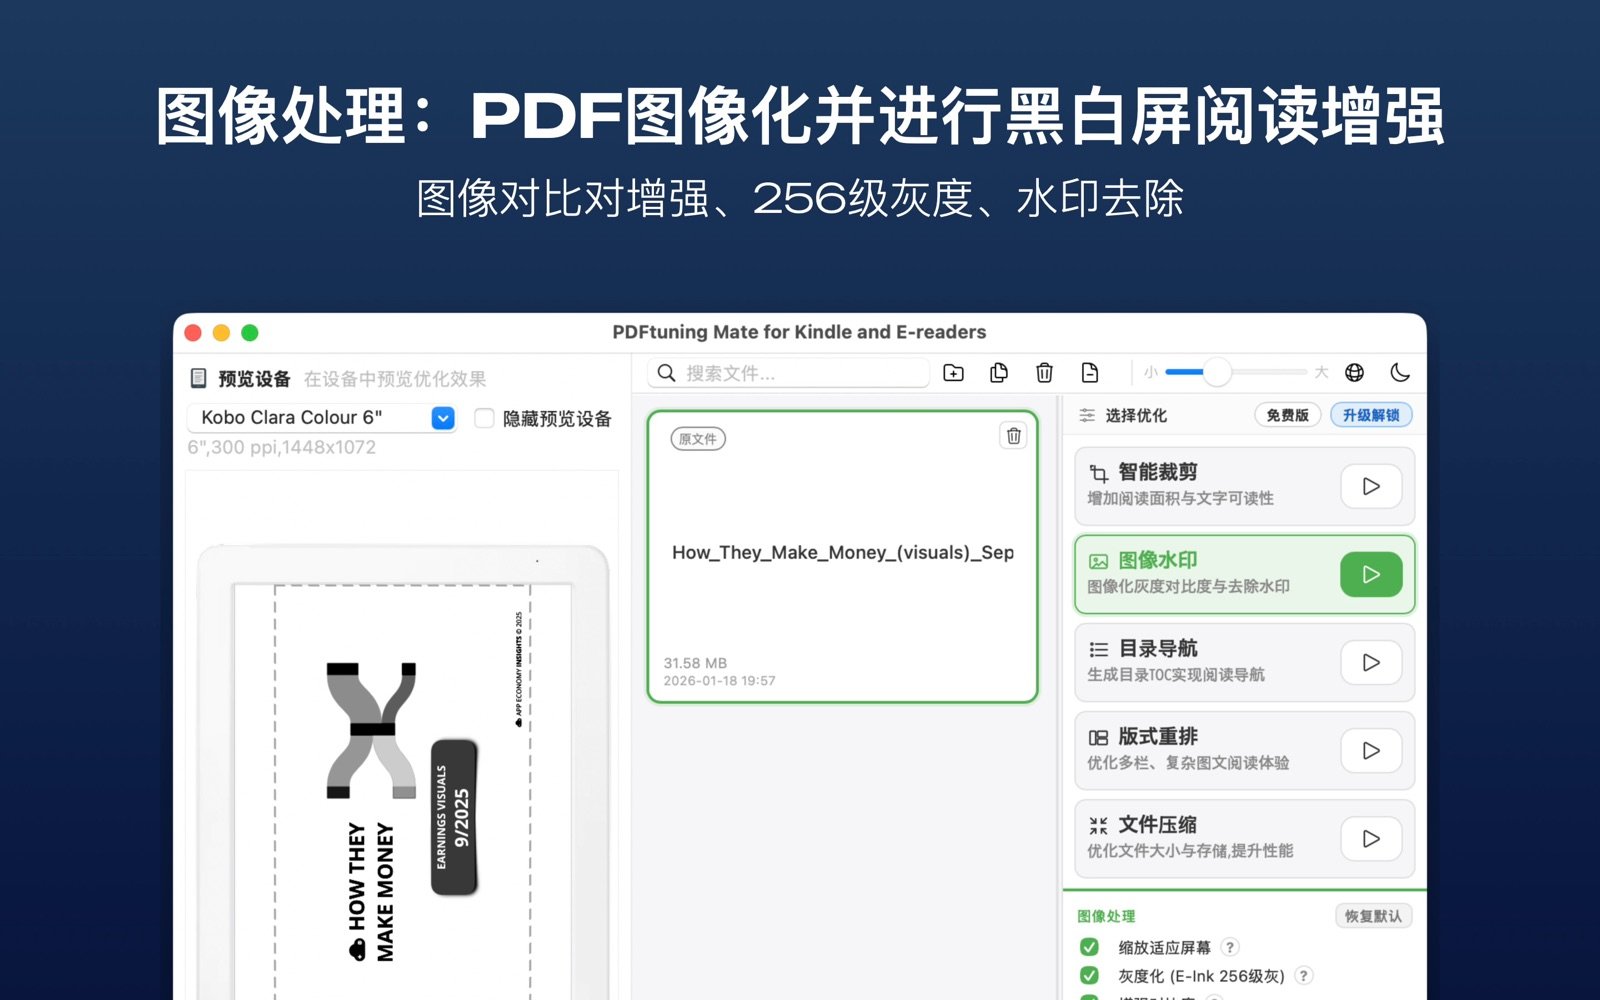Select the 图像水印 optimization card
The width and height of the screenshot is (1600, 1000).
pos(1244,574)
